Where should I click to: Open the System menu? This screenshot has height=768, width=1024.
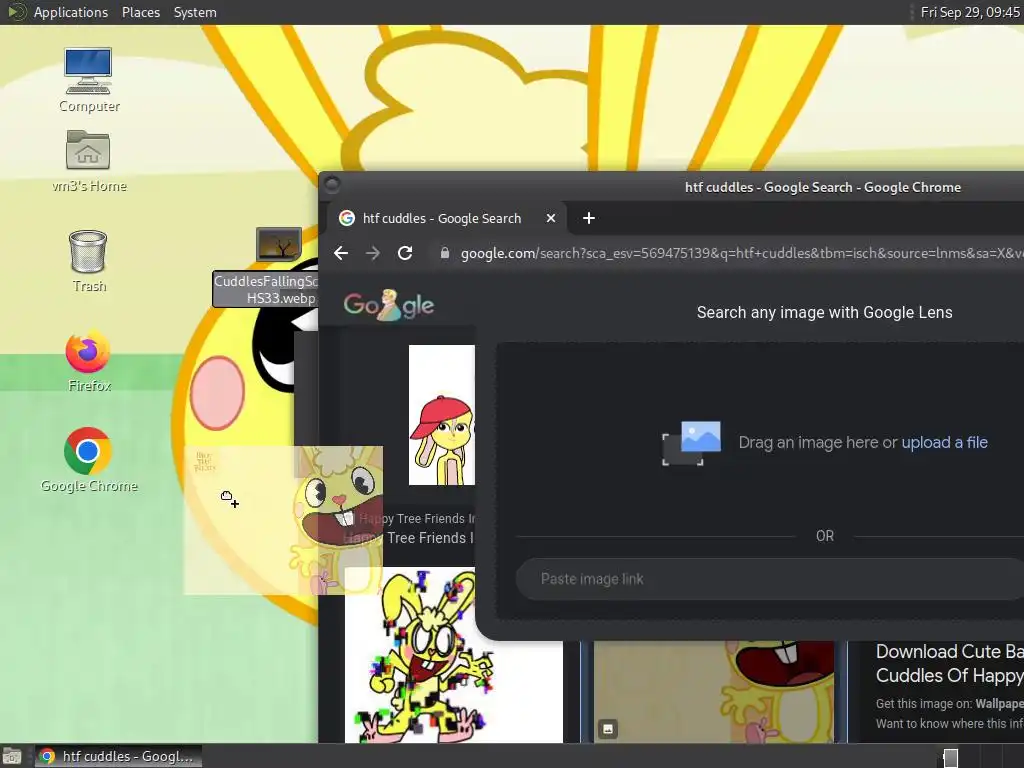coord(195,12)
